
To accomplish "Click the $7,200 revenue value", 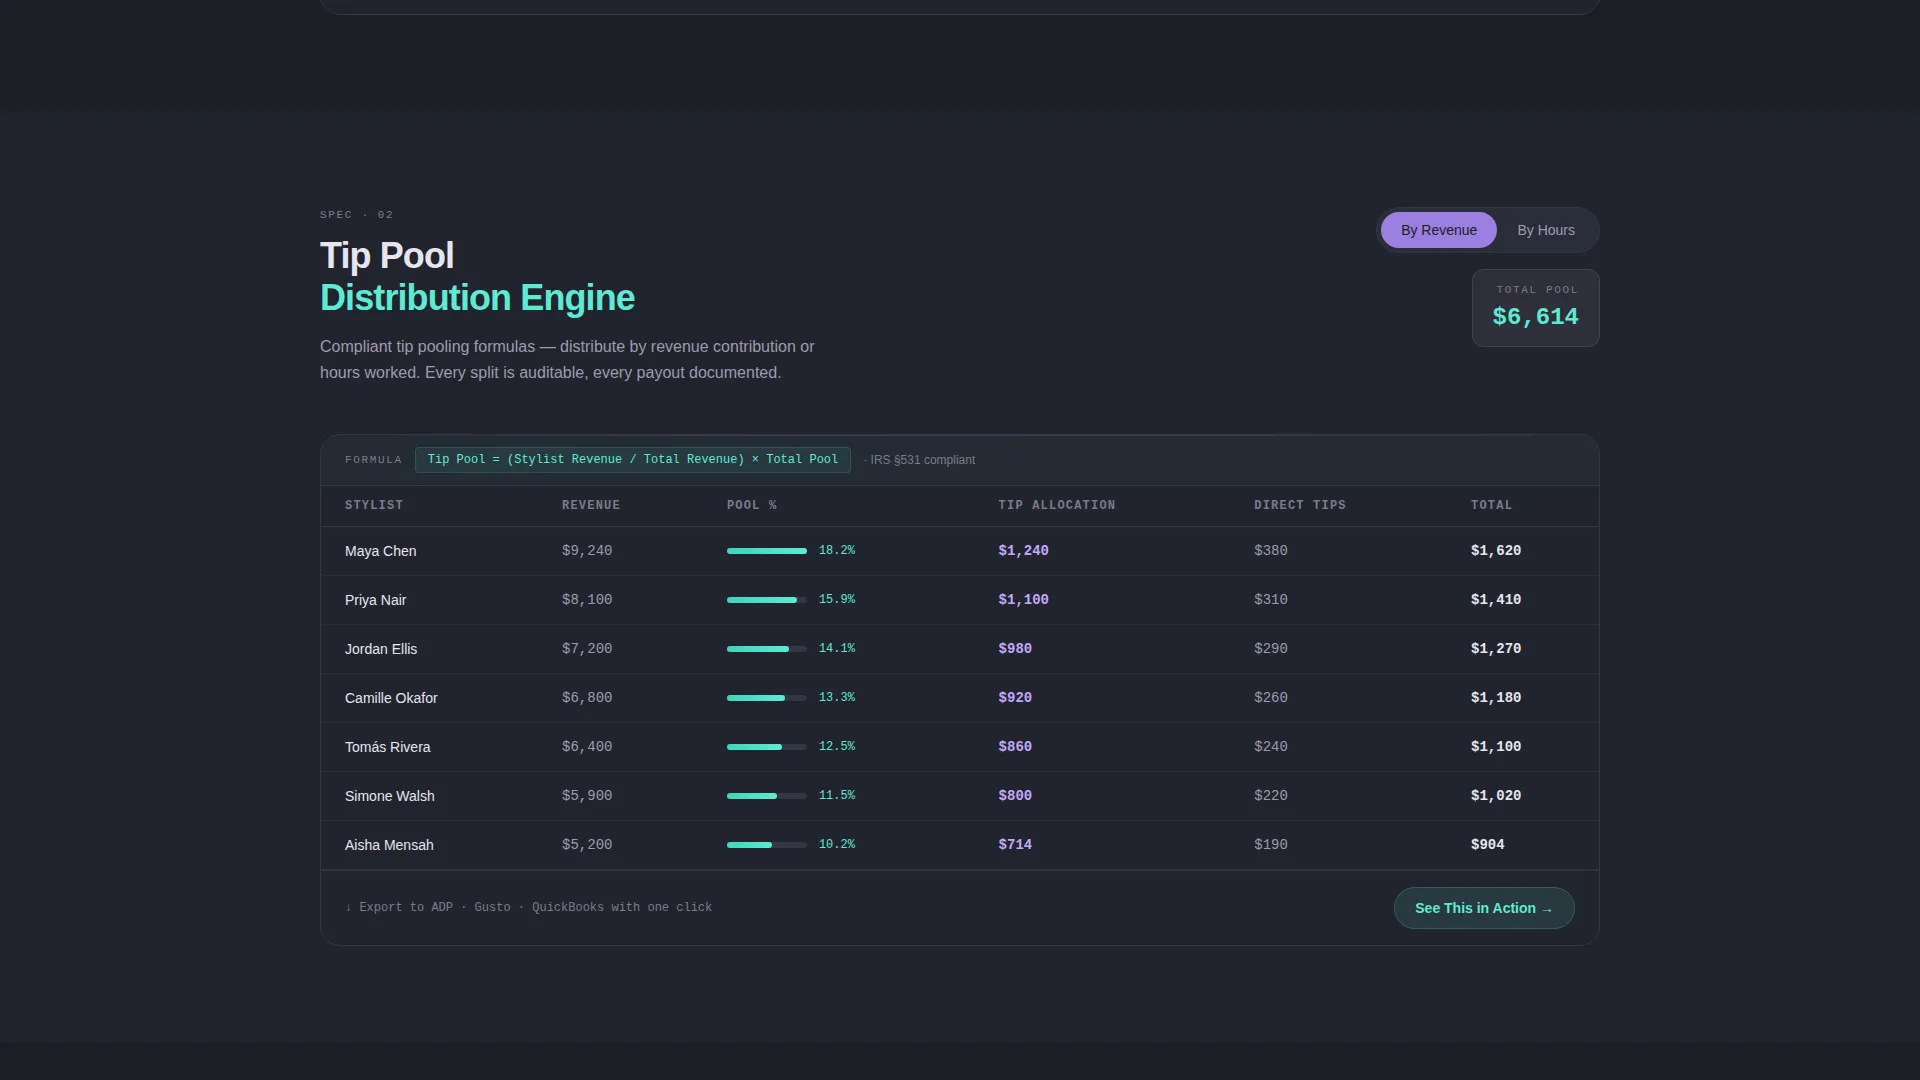I will [x=587, y=649].
